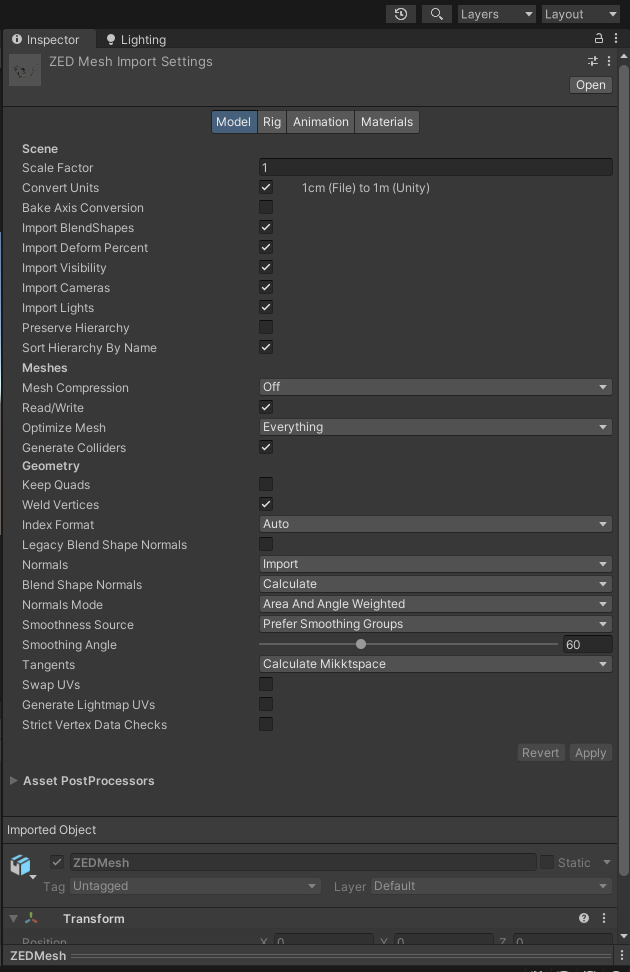This screenshot has height=972, width=630.
Task: Click Transform component kebab menu
Action: pos(604,918)
